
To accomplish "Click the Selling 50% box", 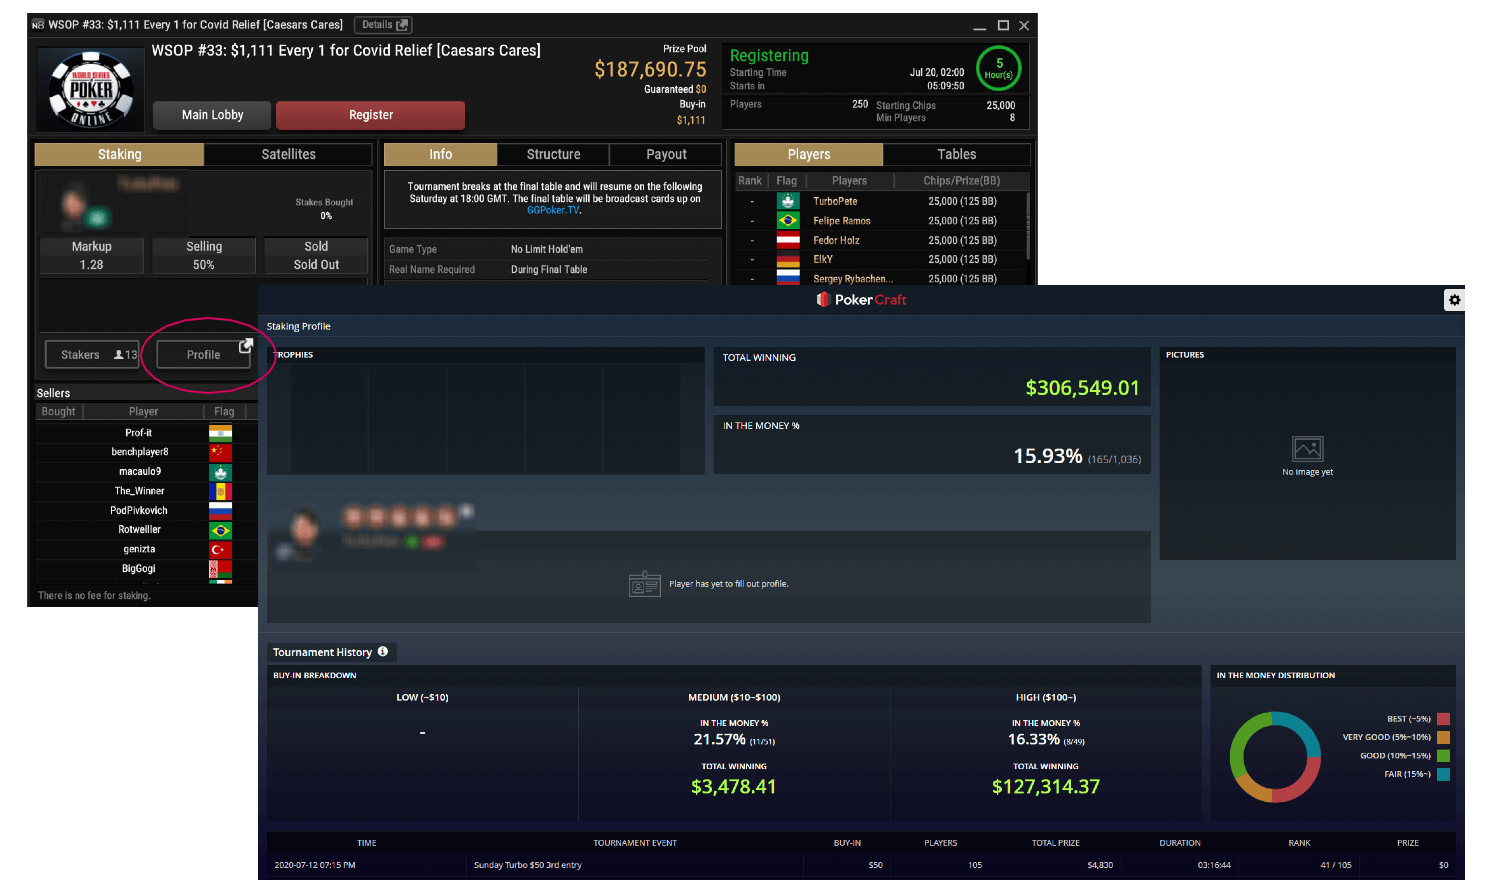I will pyautogui.click(x=204, y=256).
